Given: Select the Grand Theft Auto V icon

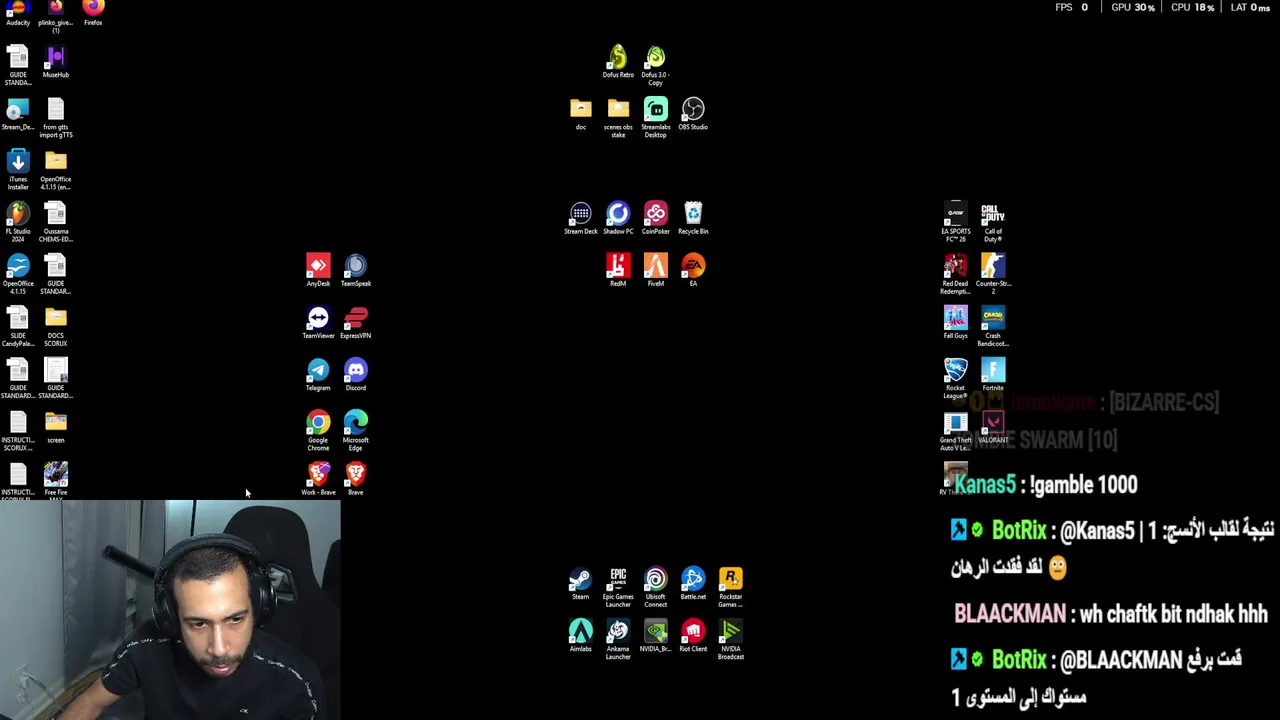Looking at the screenshot, I should pos(955,429).
